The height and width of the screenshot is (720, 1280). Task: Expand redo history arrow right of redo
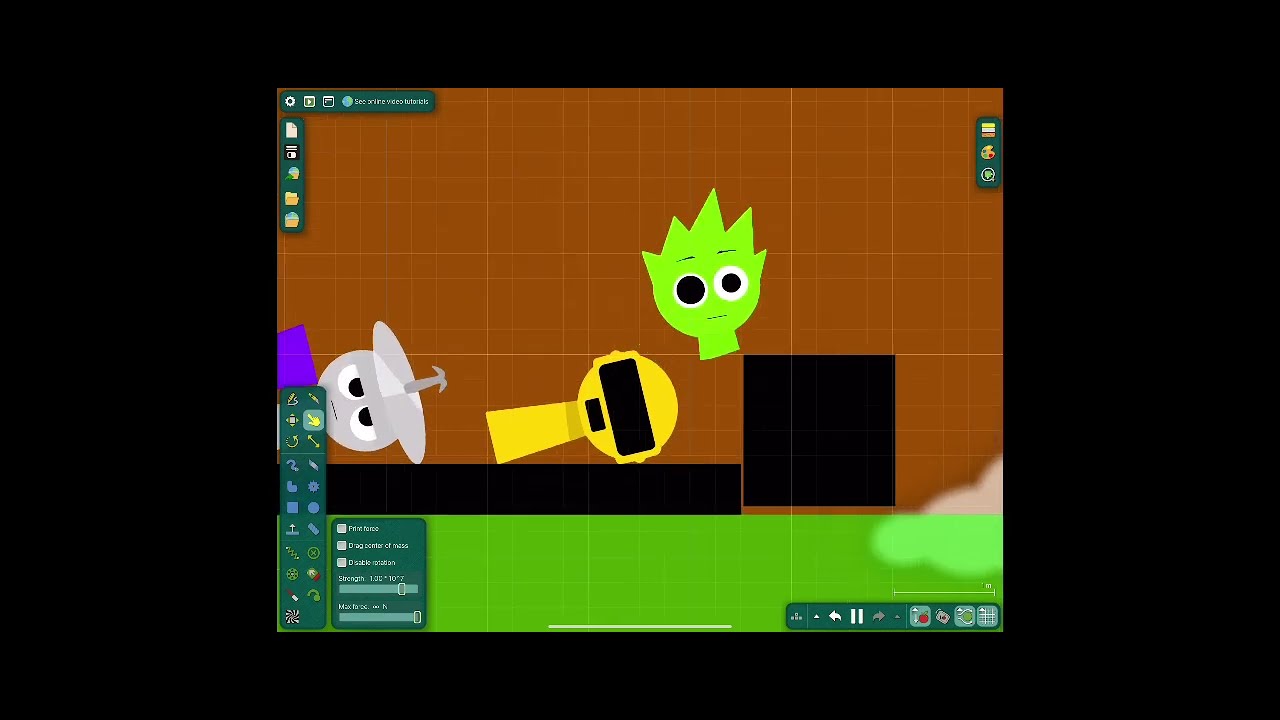pos(897,617)
